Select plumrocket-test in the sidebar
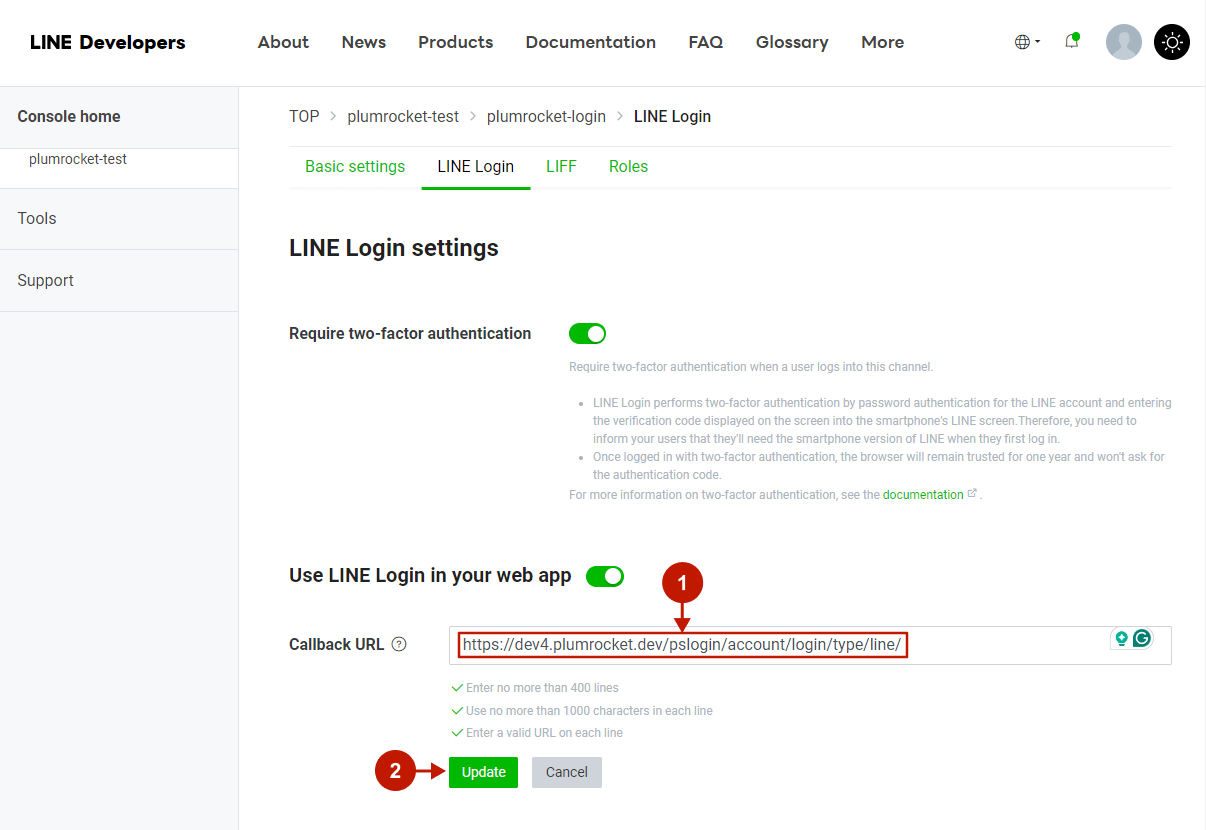The width and height of the screenshot is (1206, 830). click(78, 159)
